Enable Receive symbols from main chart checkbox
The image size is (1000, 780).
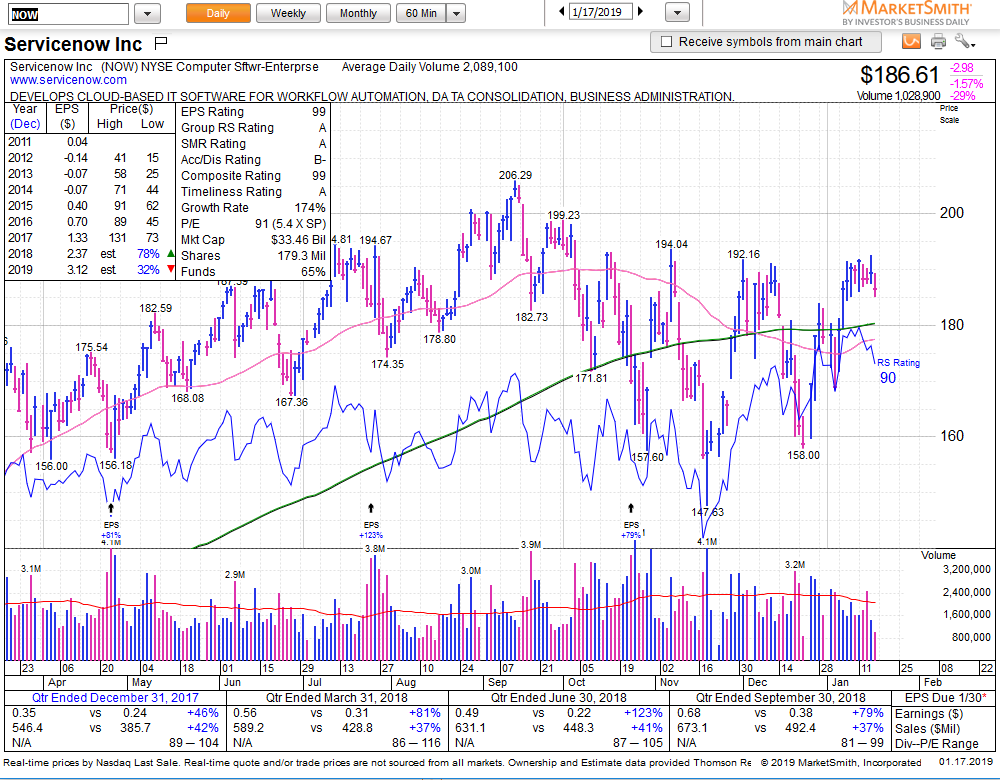(x=666, y=42)
